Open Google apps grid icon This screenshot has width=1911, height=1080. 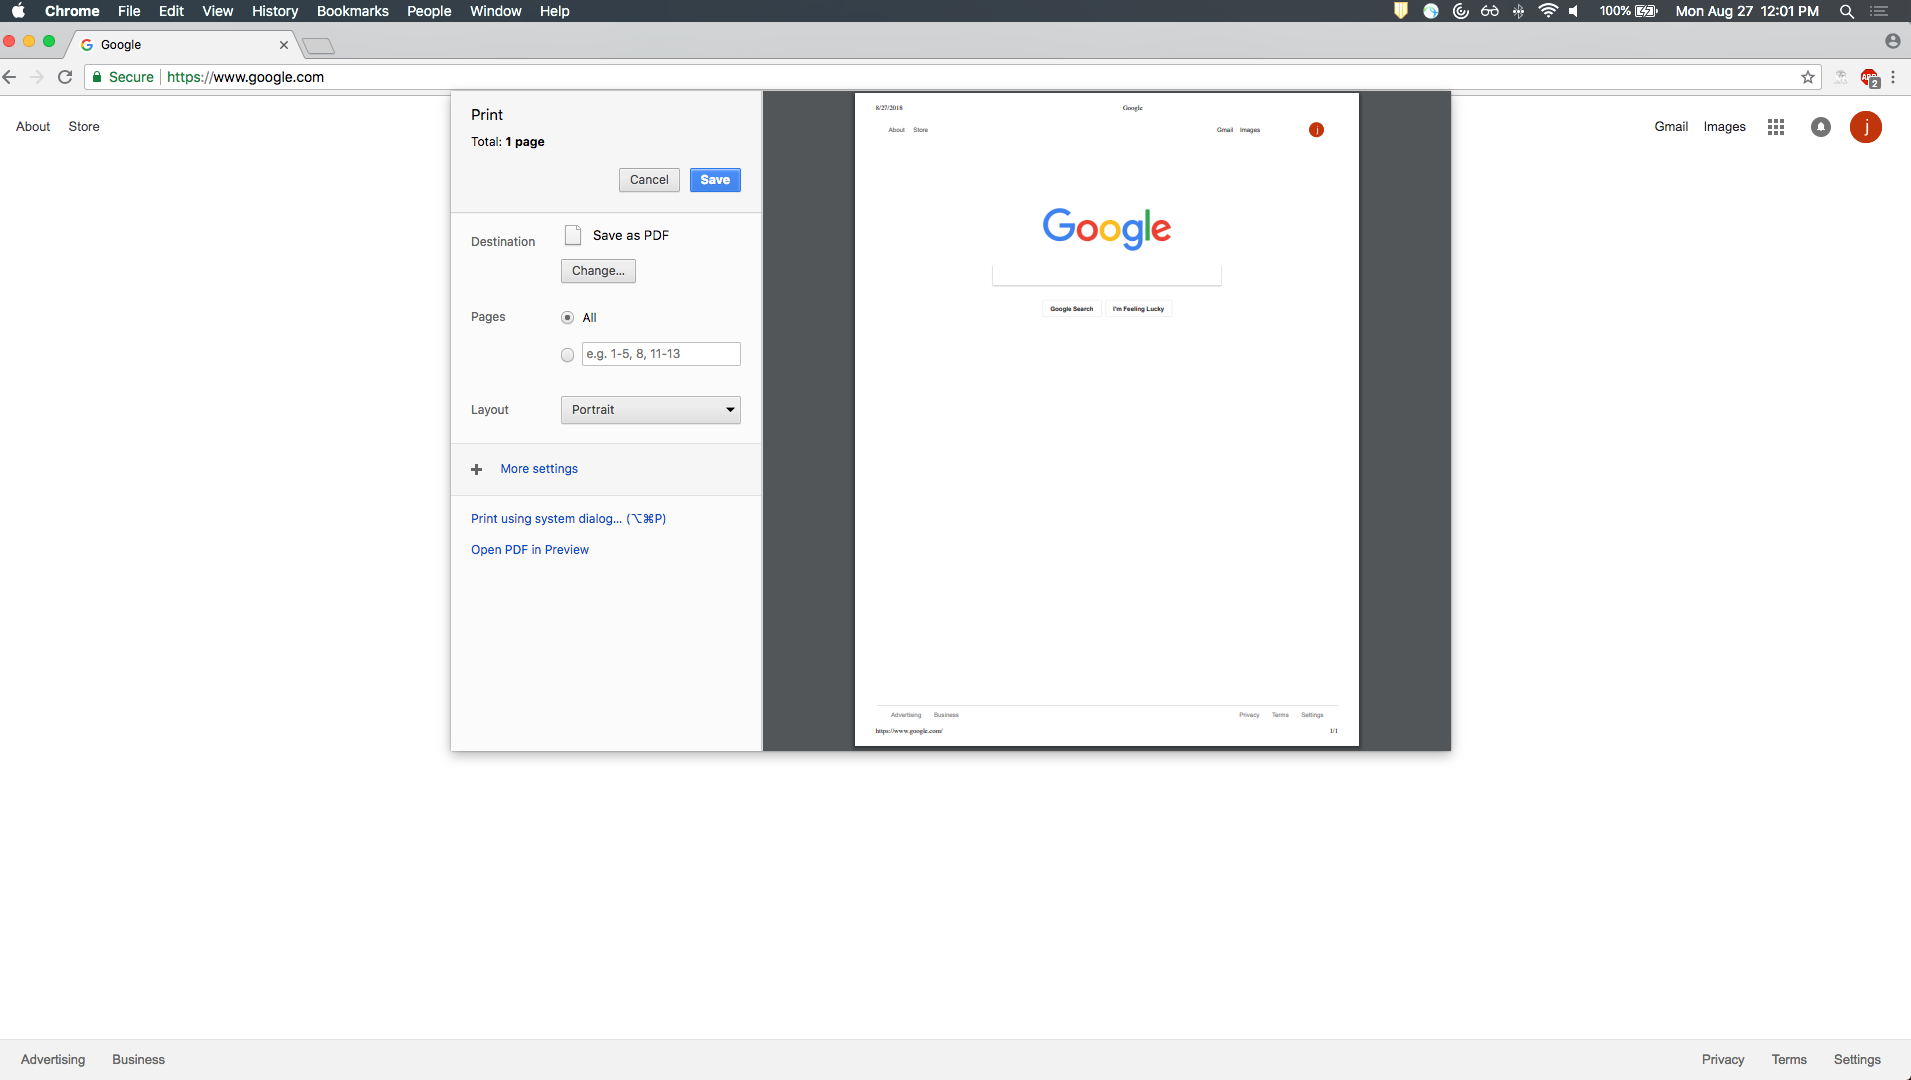(x=1776, y=127)
